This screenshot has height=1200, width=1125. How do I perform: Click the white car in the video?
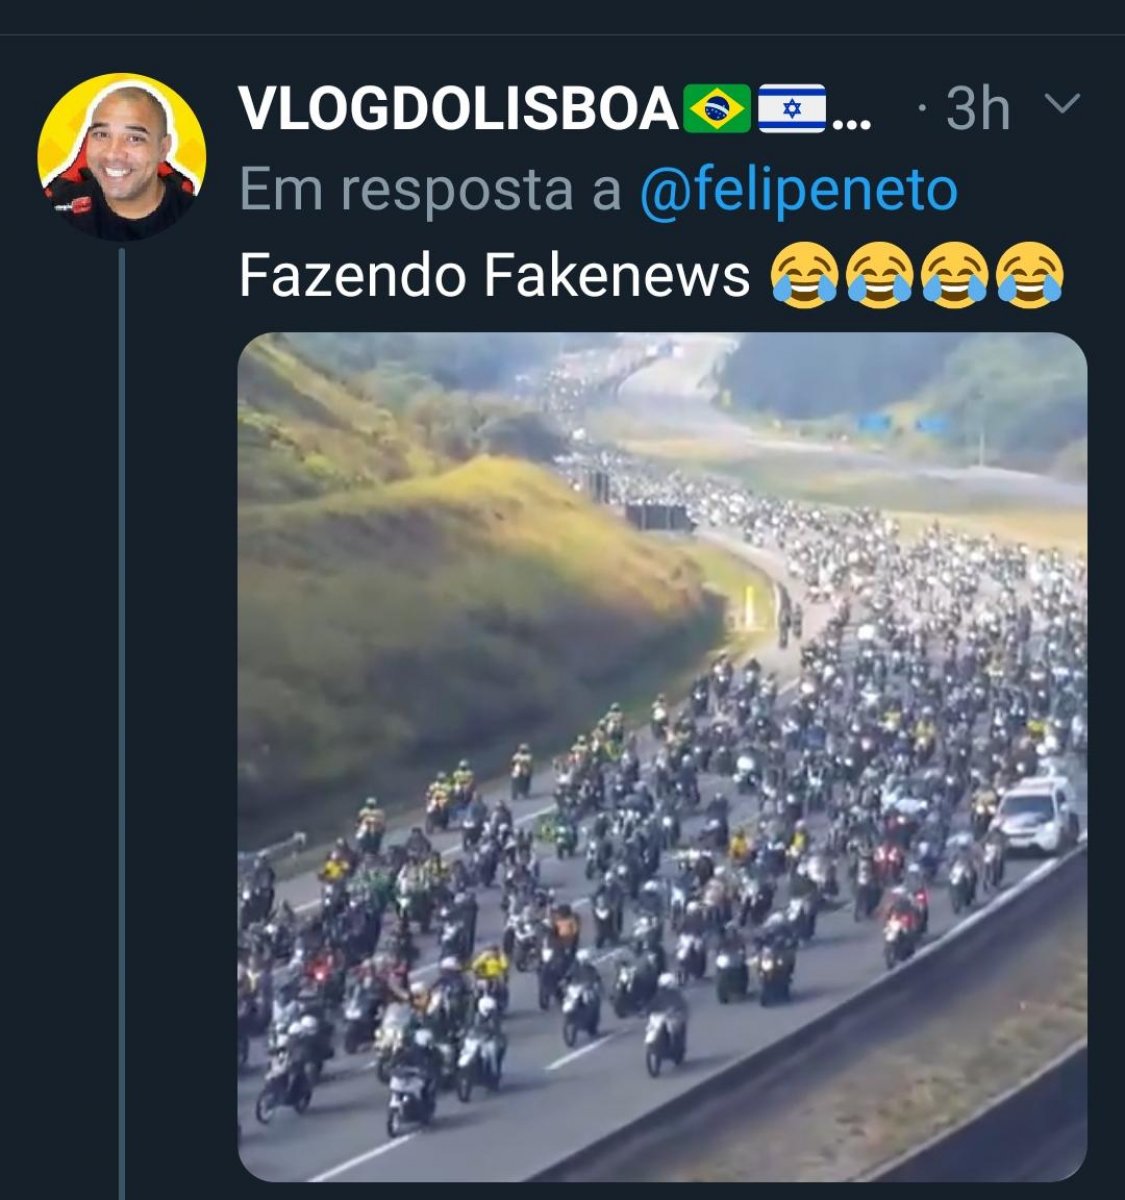point(1038,815)
